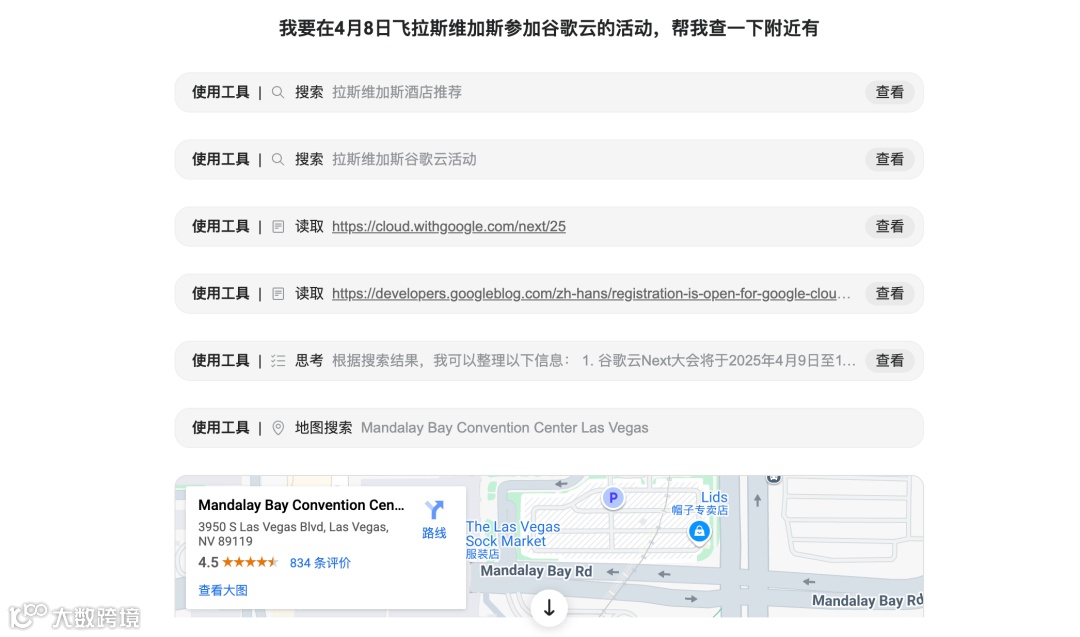
Task: Click the 3950 S Las Vegas Blvd address text
Action: pyautogui.click(x=293, y=534)
